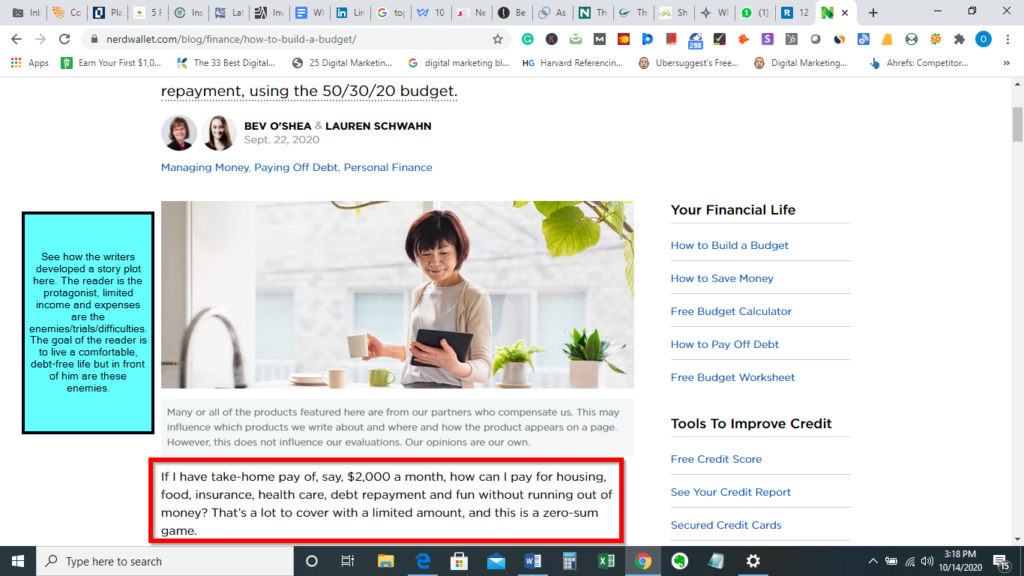This screenshot has height=576, width=1024.
Task: Bookmark this page with the star icon
Action: coord(497,39)
